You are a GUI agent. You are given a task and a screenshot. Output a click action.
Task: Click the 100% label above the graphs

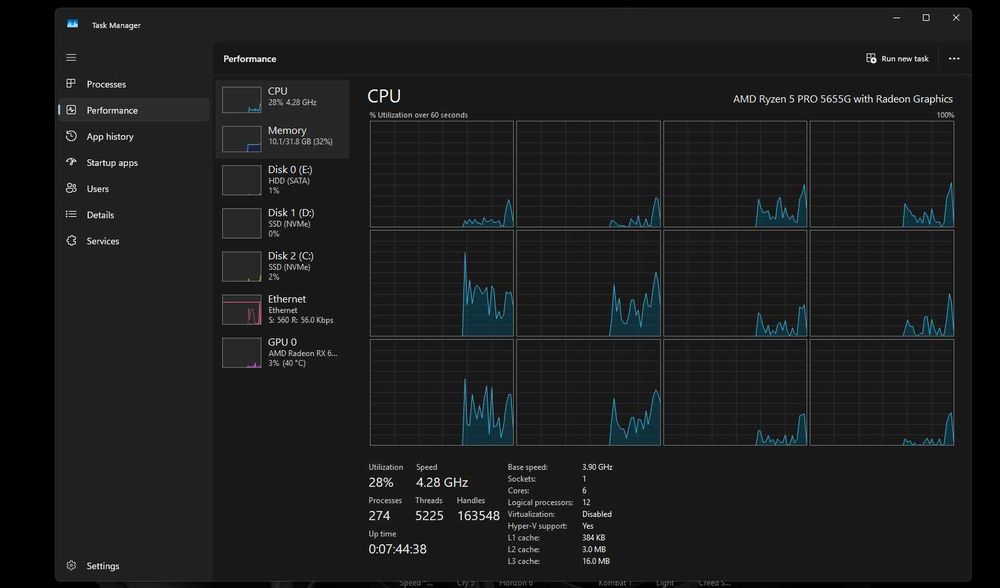[x=945, y=115]
